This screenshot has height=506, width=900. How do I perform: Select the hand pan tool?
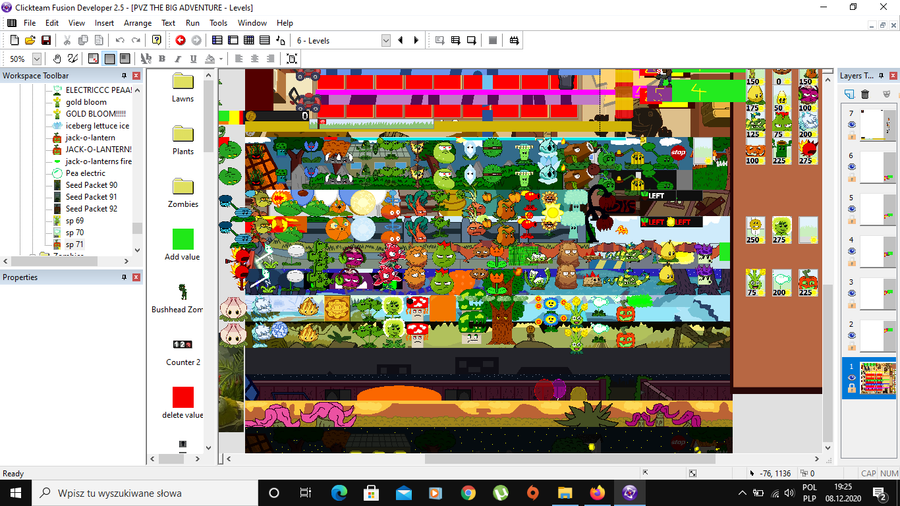57,59
